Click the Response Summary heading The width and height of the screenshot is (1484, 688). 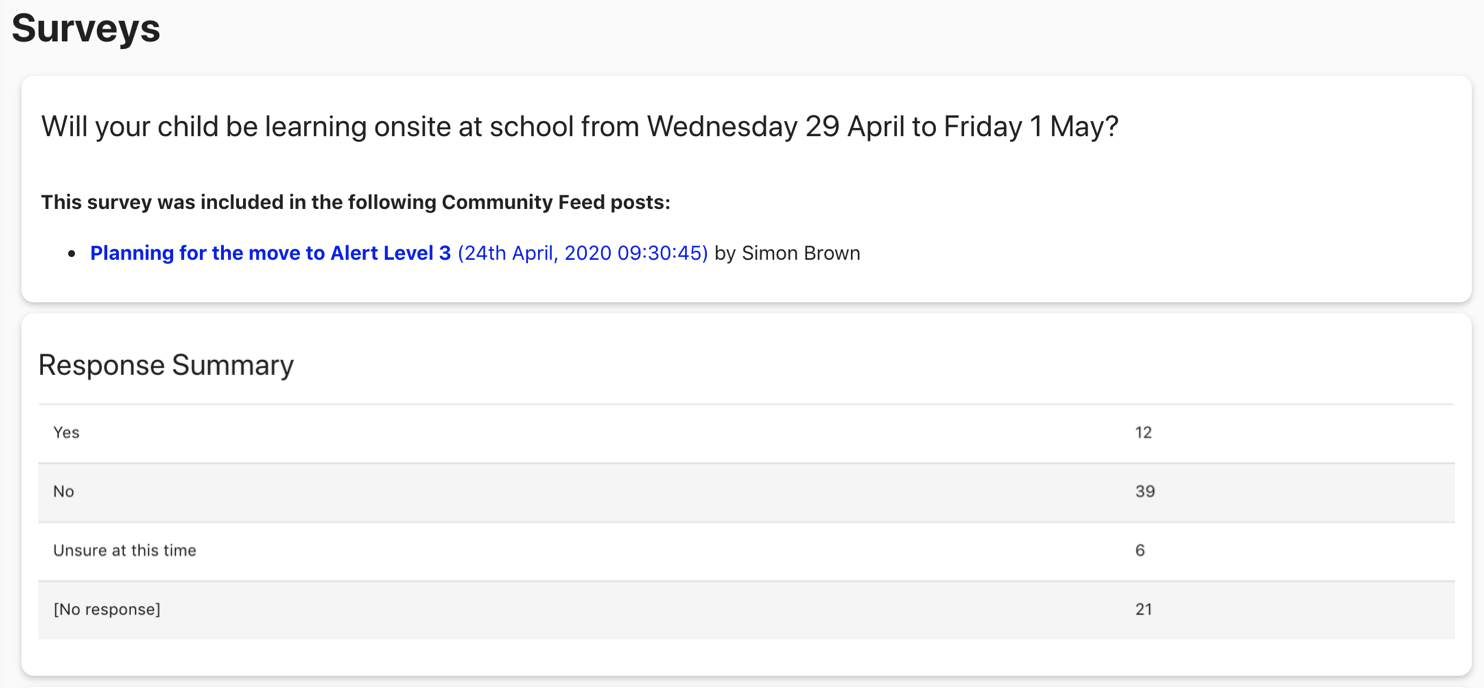[x=166, y=365]
